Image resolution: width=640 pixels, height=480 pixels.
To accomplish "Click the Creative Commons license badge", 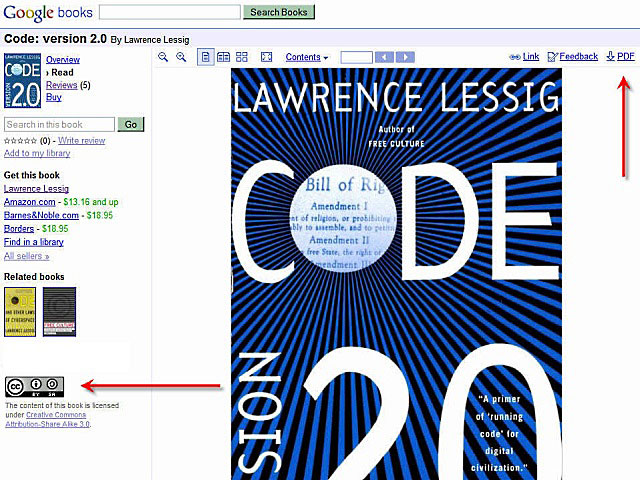I will point(35,386).
